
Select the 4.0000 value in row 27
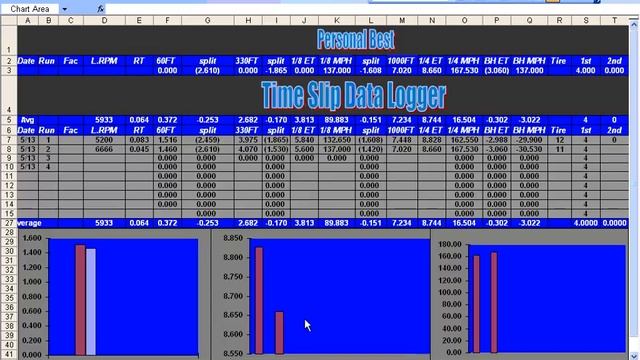(x=585, y=223)
